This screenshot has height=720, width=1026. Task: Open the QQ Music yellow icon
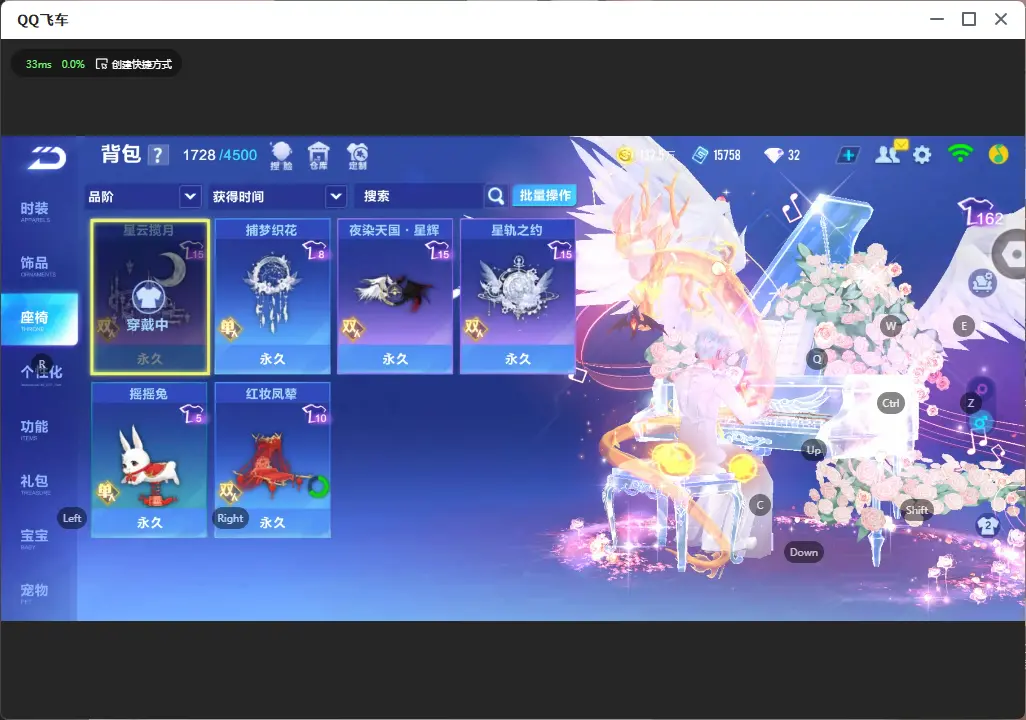998,155
